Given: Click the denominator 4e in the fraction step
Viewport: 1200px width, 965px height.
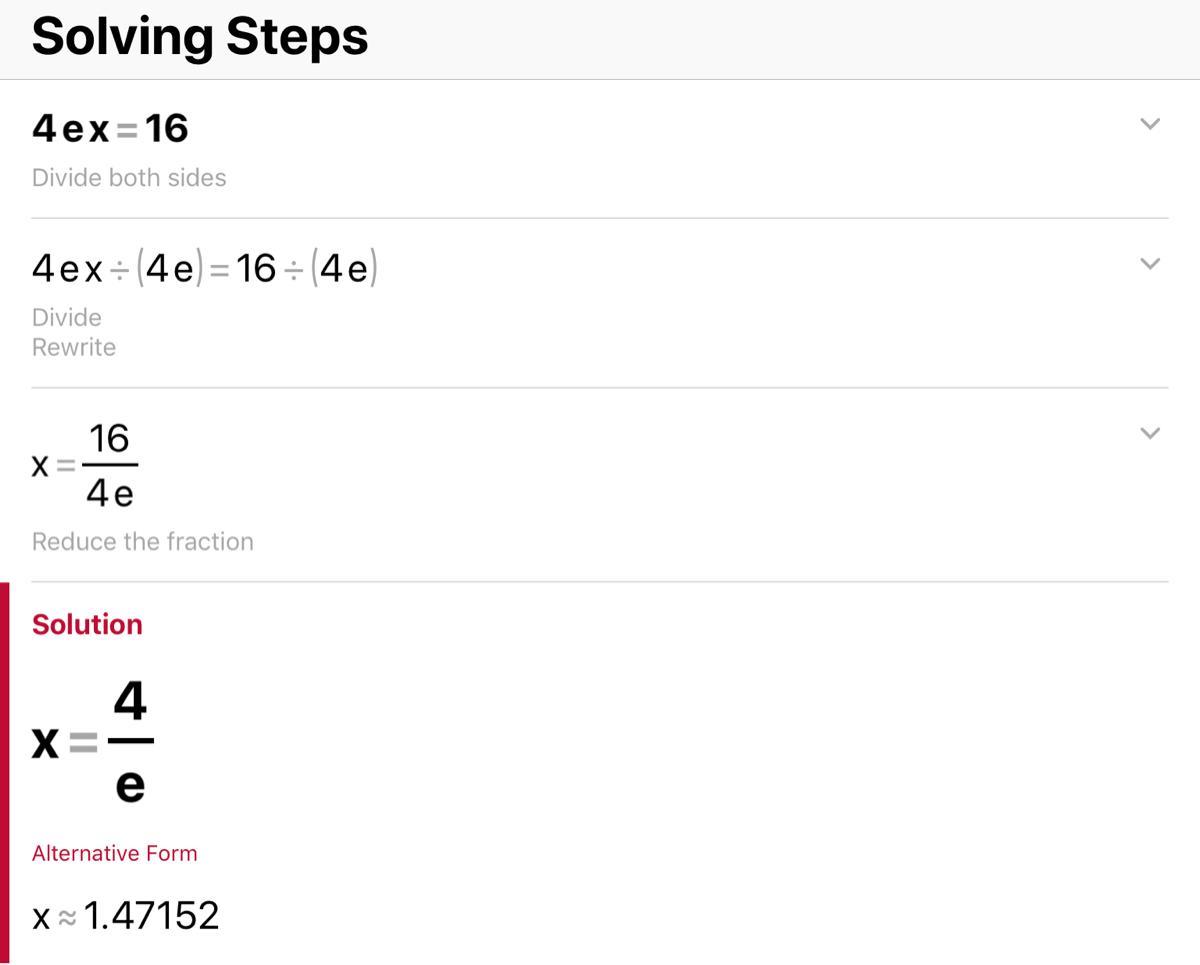Looking at the screenshot, I should [x=109, y=493].
